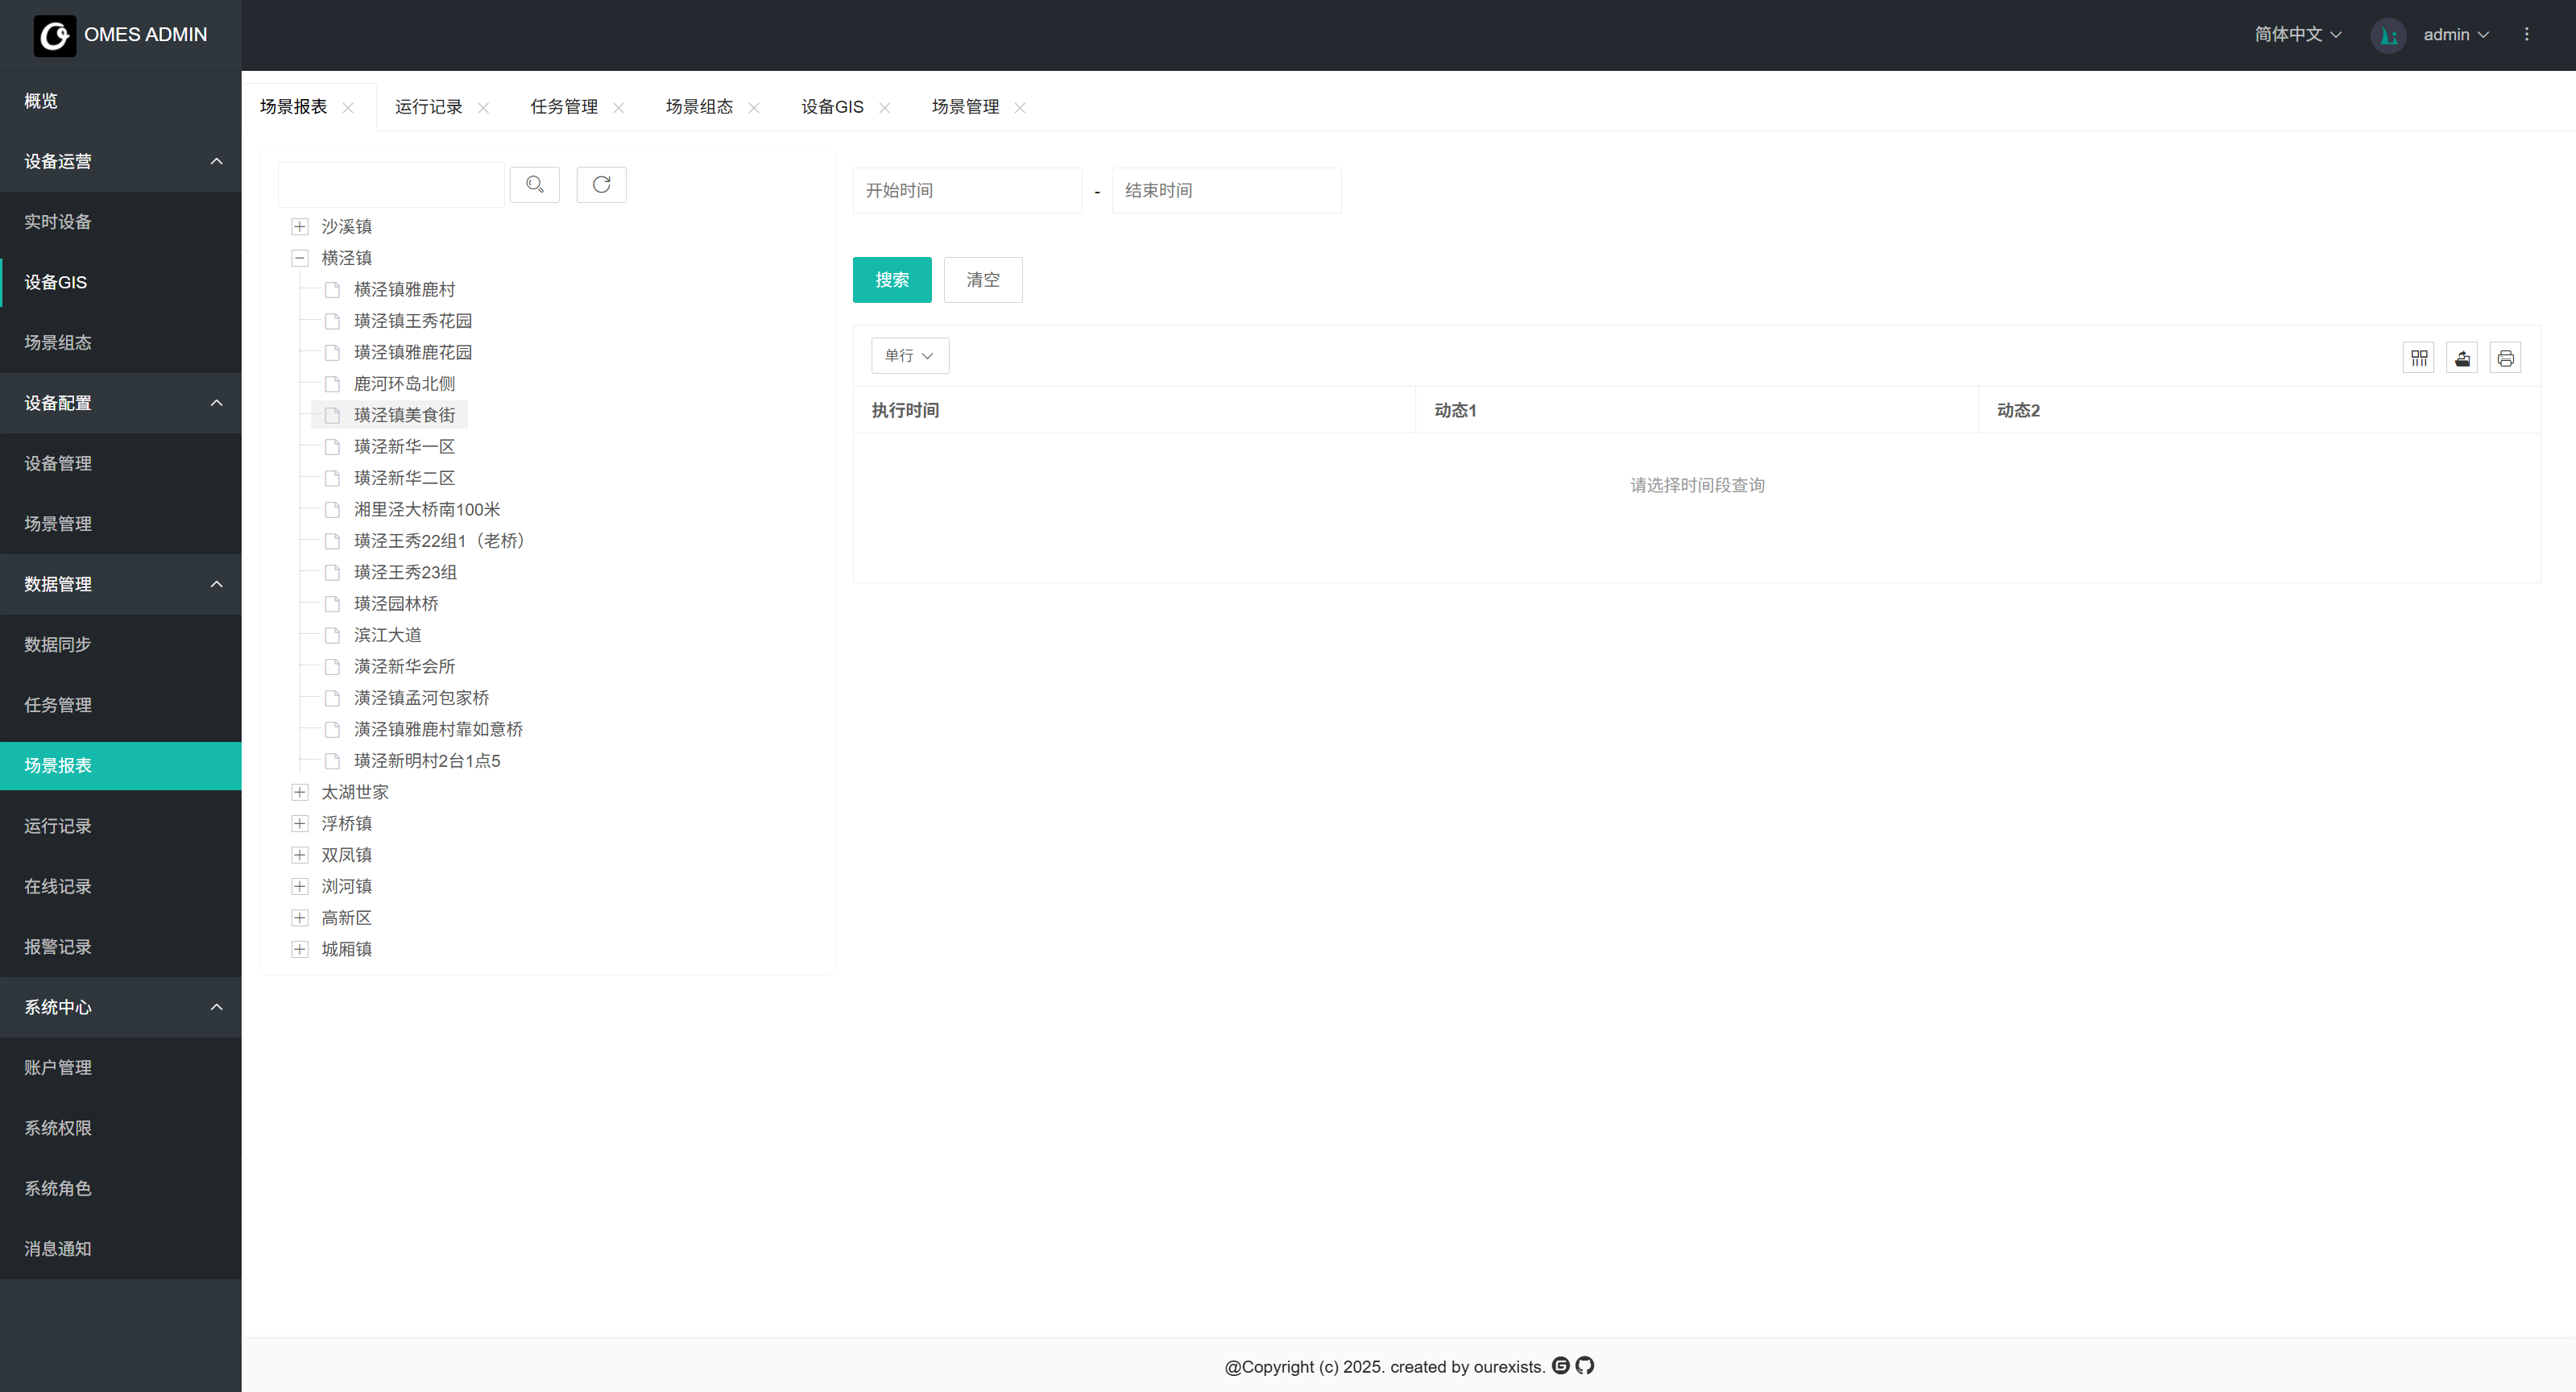This screenshot has width=2576, height=1392.
Task: Click the export table icon
Action: (2462, 358)
